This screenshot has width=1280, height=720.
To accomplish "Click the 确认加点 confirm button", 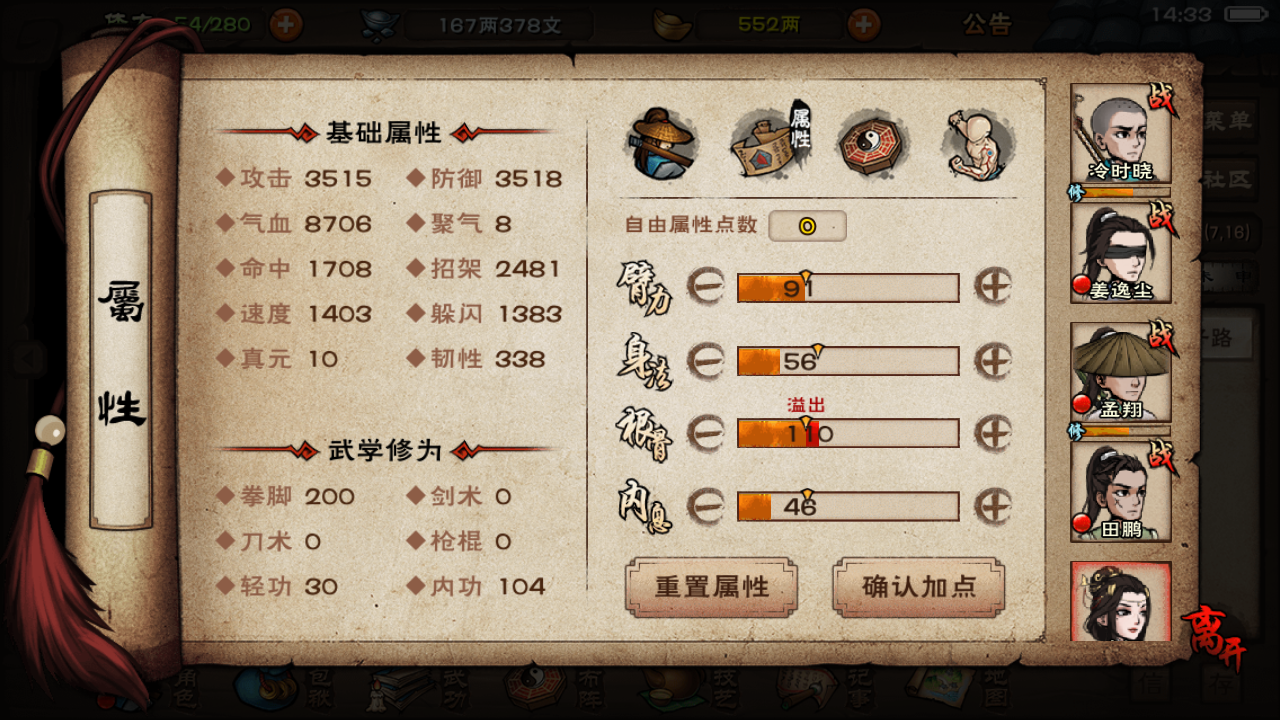I will click(918, 587).
